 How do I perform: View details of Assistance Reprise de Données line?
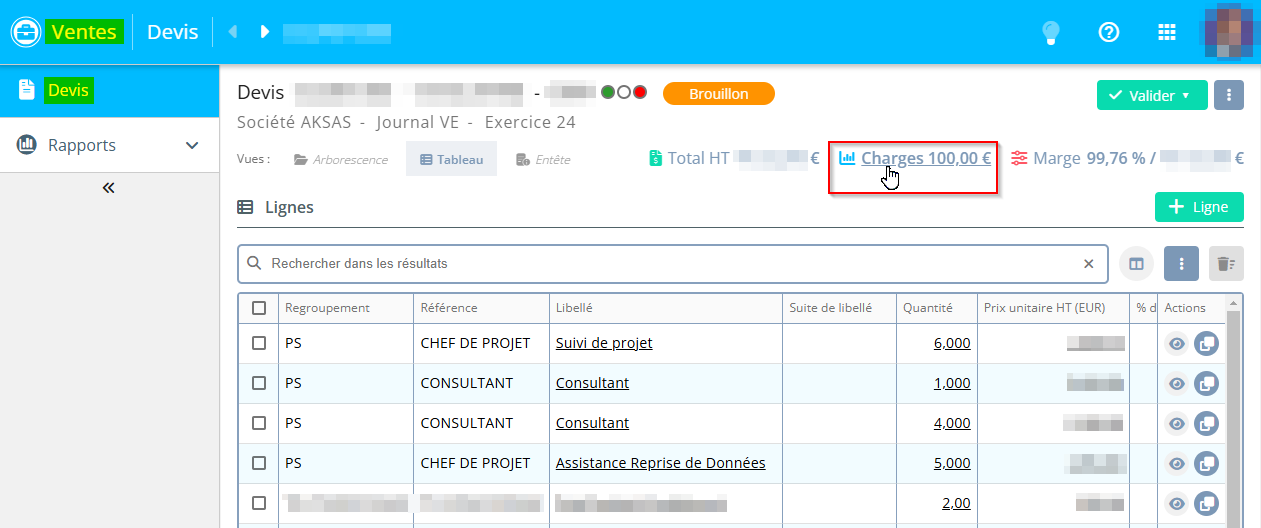(x=1177, y=464)
